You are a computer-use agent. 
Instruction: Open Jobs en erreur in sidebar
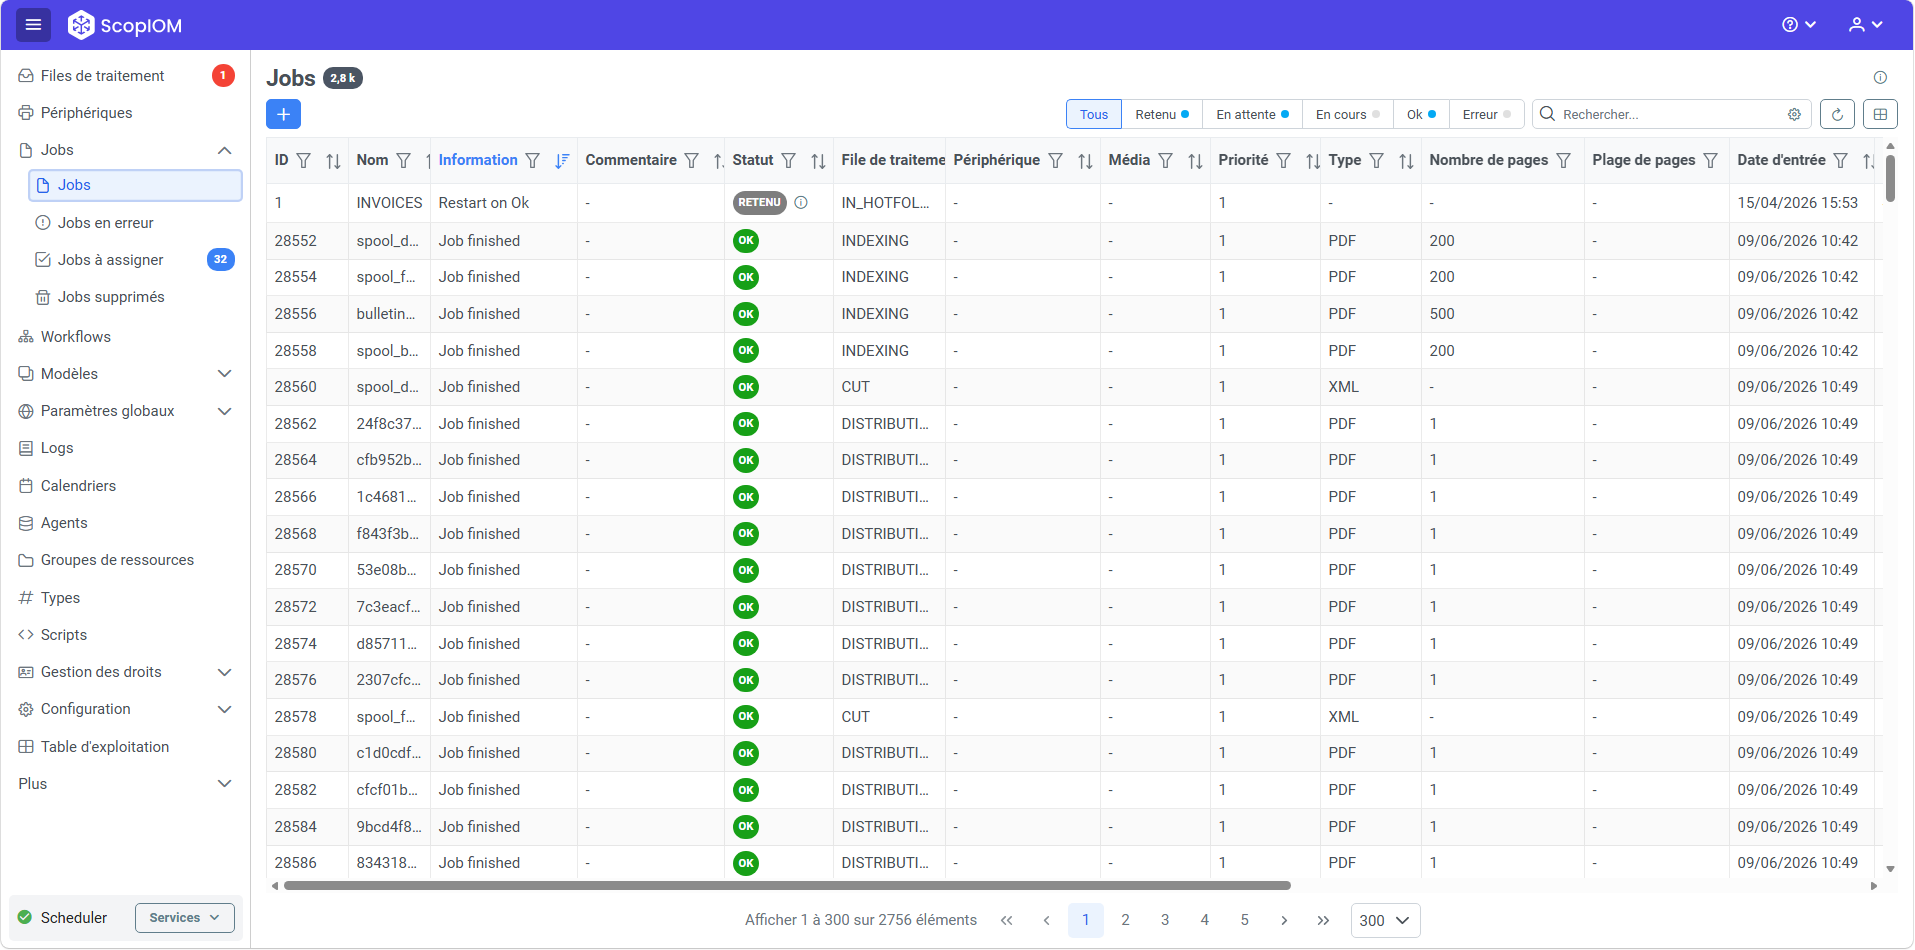point(105,223)
